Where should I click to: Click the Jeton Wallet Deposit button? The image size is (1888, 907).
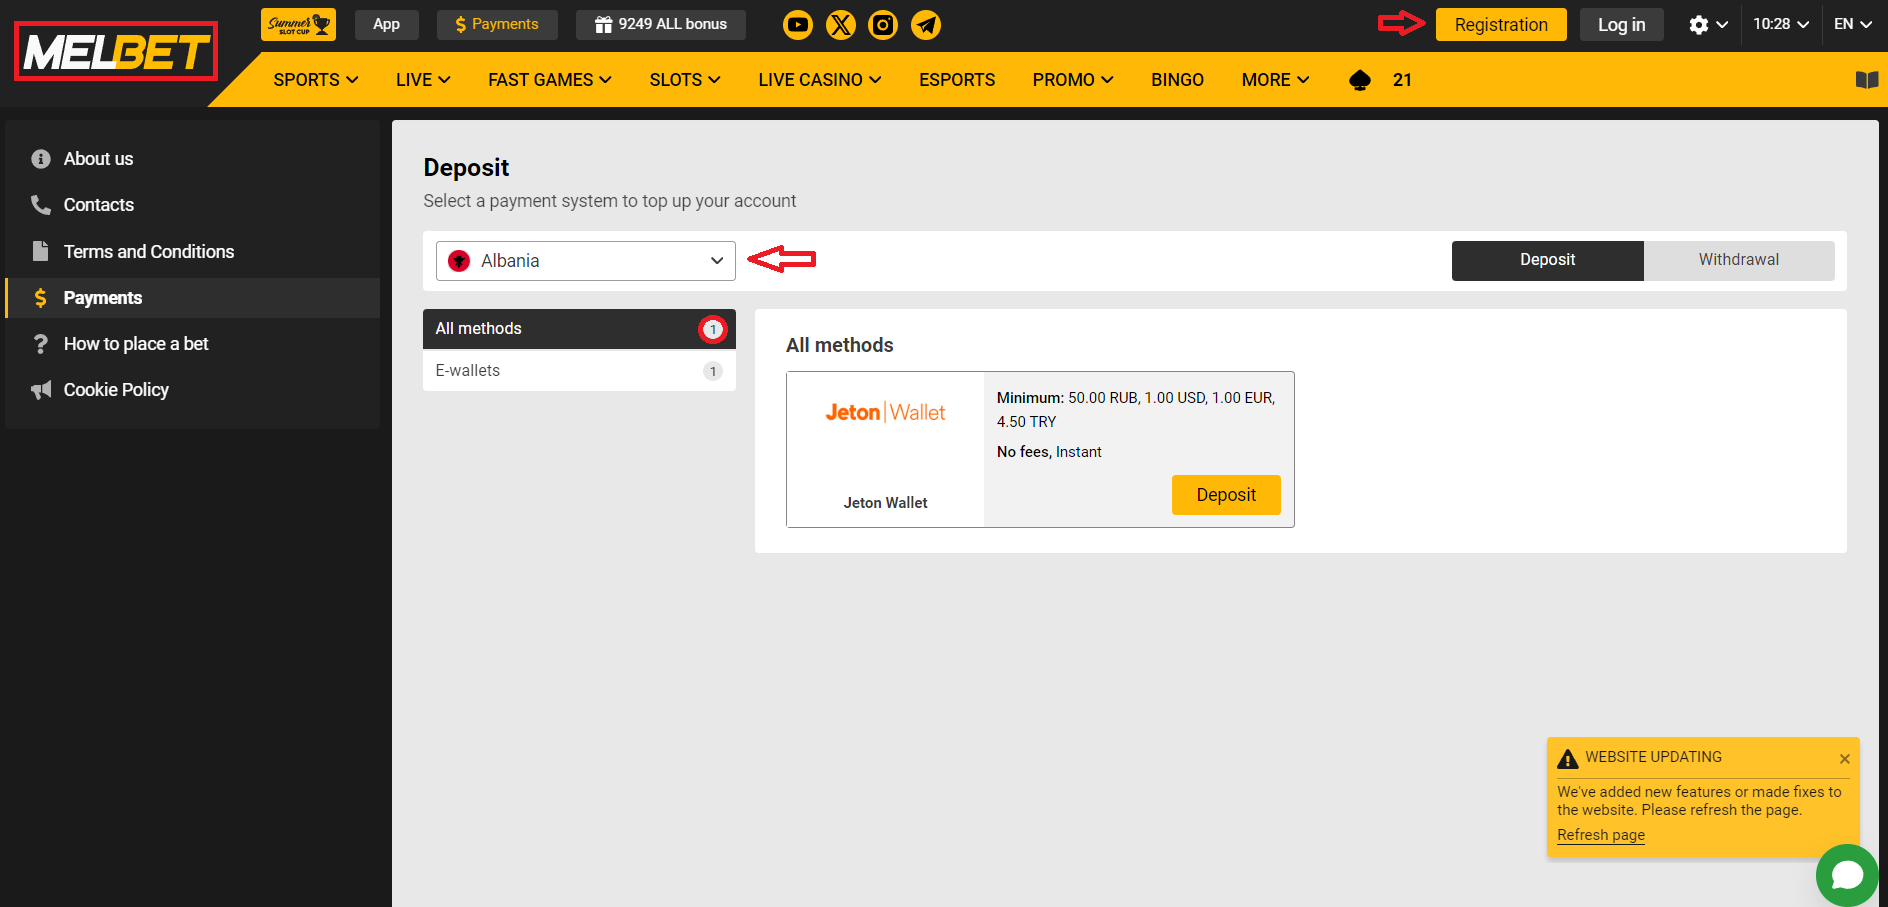pos(1226,495)
